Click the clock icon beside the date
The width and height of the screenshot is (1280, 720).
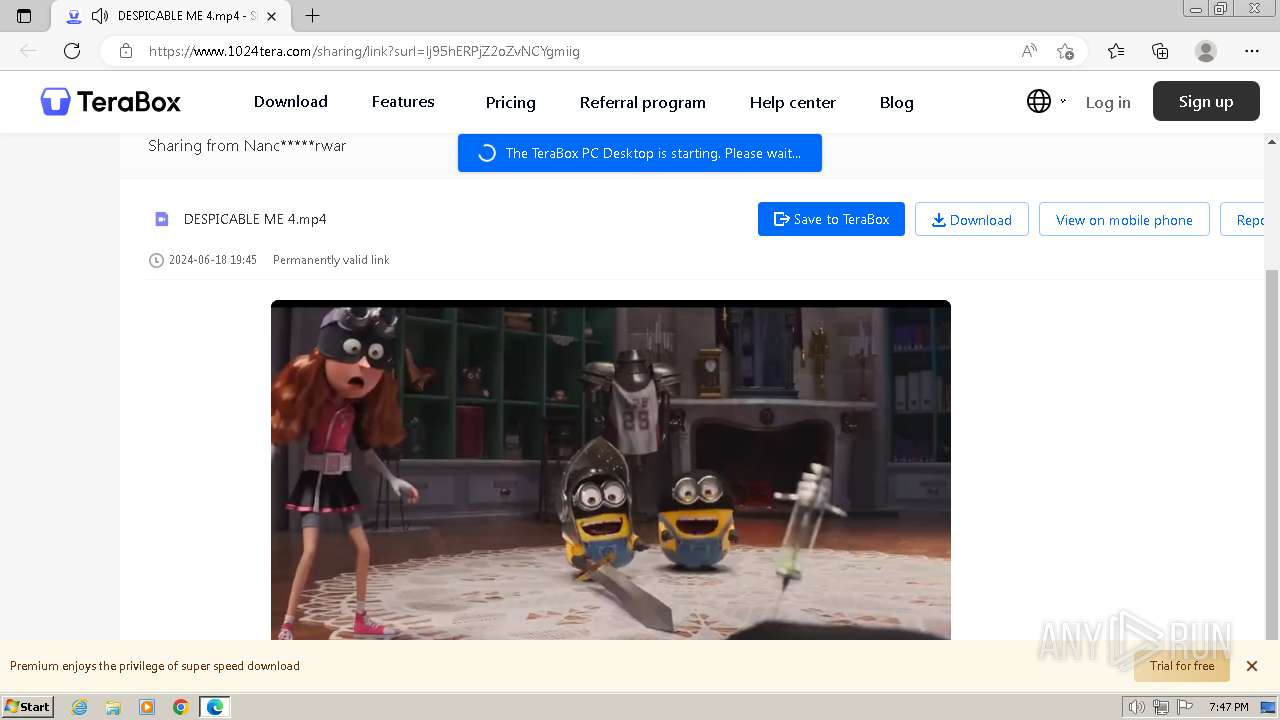pyautogui.click(x=156, y=260)
